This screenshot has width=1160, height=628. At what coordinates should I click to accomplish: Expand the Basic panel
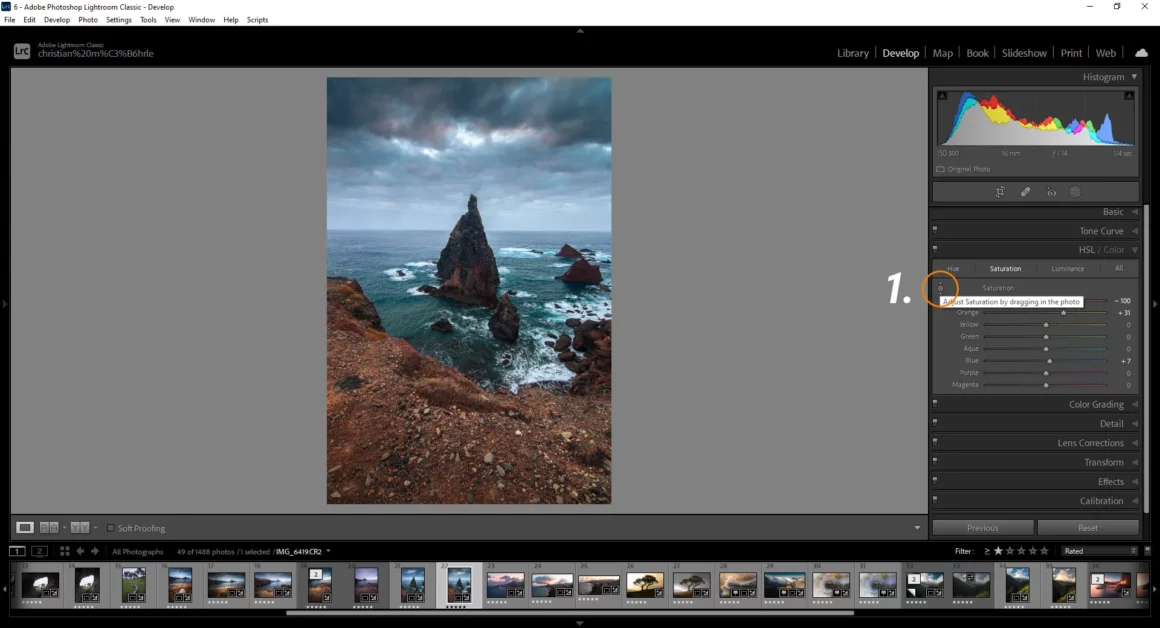pyautogui.click(x=1112, y=212)
